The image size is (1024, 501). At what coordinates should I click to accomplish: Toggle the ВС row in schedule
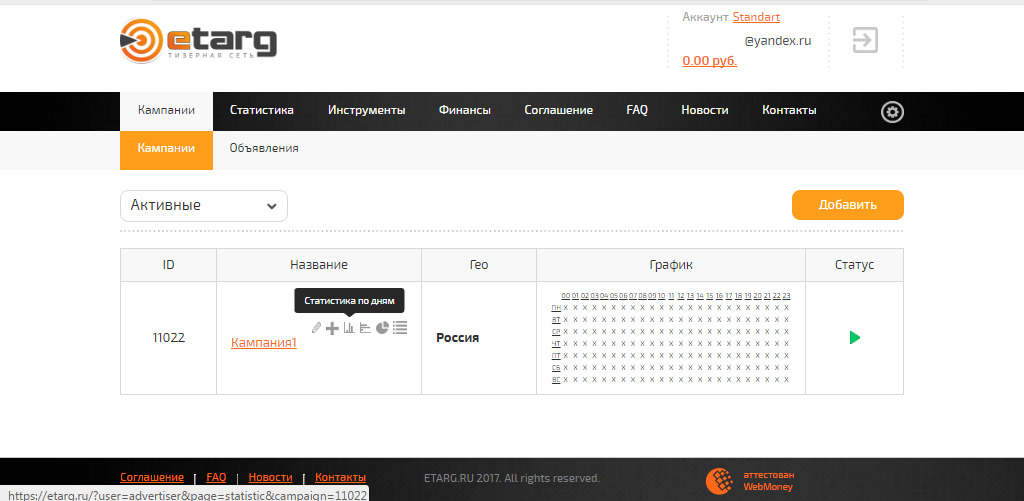556,380
